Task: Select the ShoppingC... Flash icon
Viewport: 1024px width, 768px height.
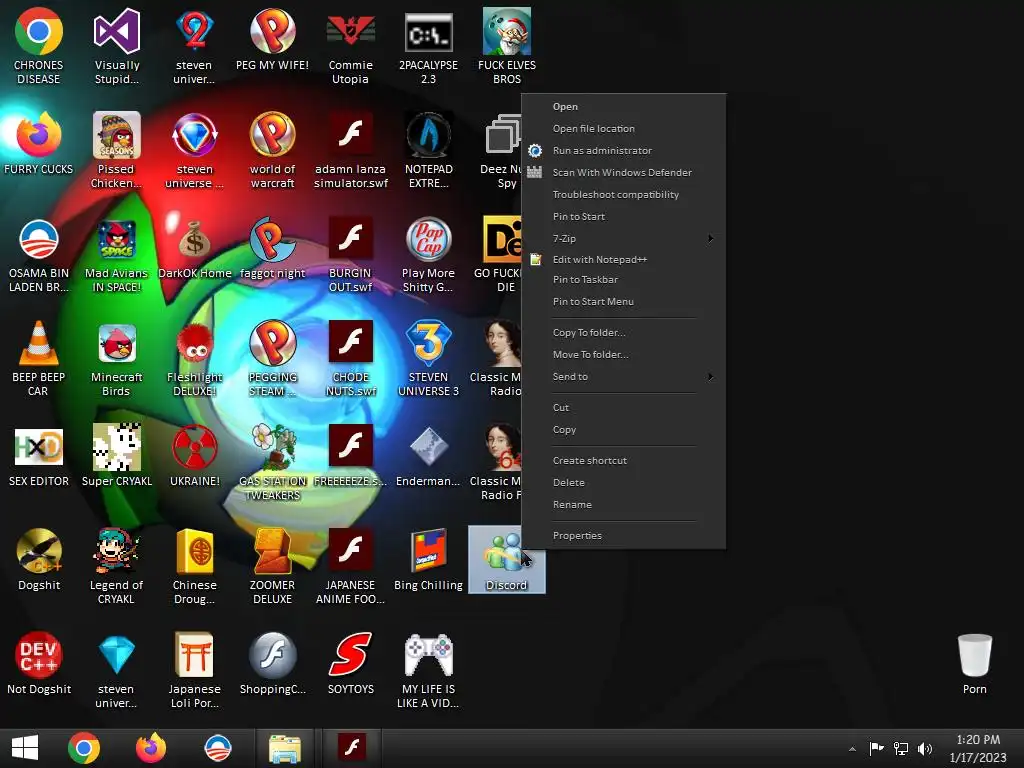Action: point(272,664)
